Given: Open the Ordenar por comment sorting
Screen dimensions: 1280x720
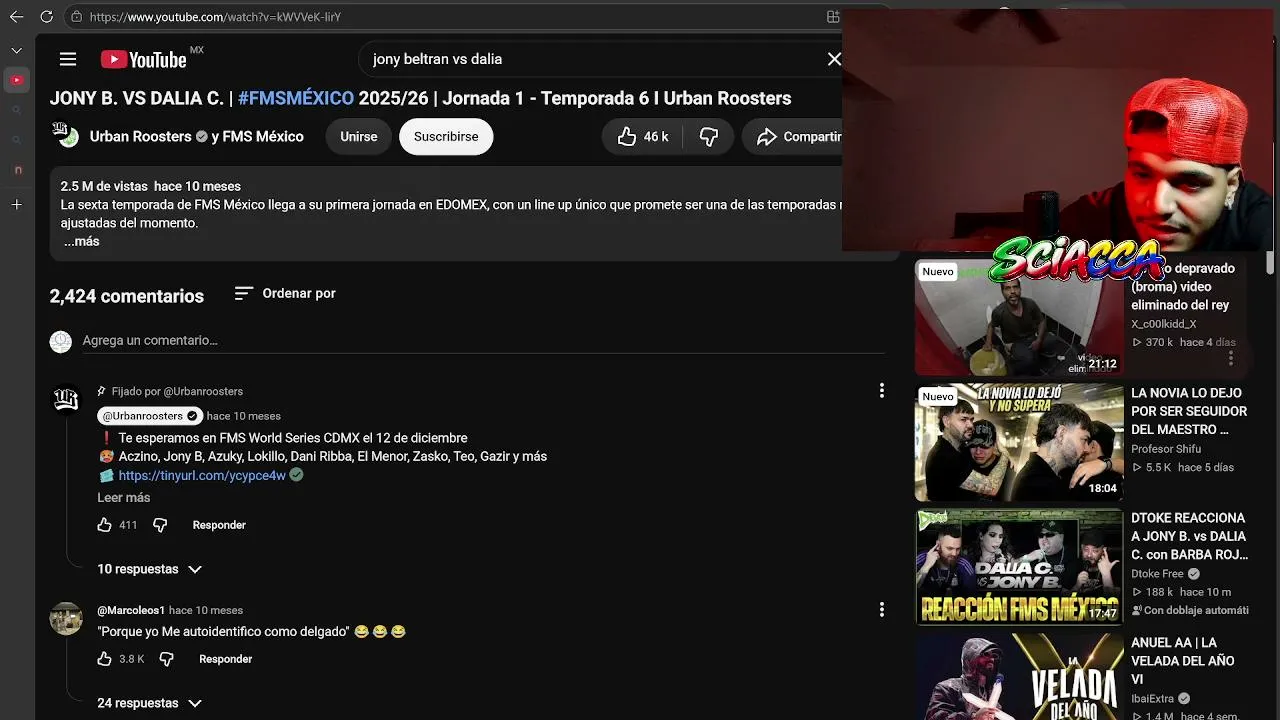Looking at the screenshot, I should pos(286,293).
